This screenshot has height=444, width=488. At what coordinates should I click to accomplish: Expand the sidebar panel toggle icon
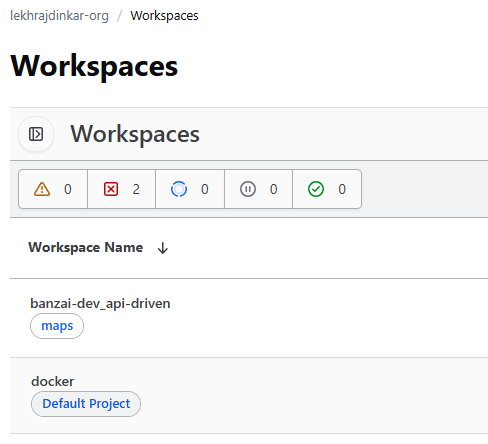pyautogui.click(x=36, y=134)
